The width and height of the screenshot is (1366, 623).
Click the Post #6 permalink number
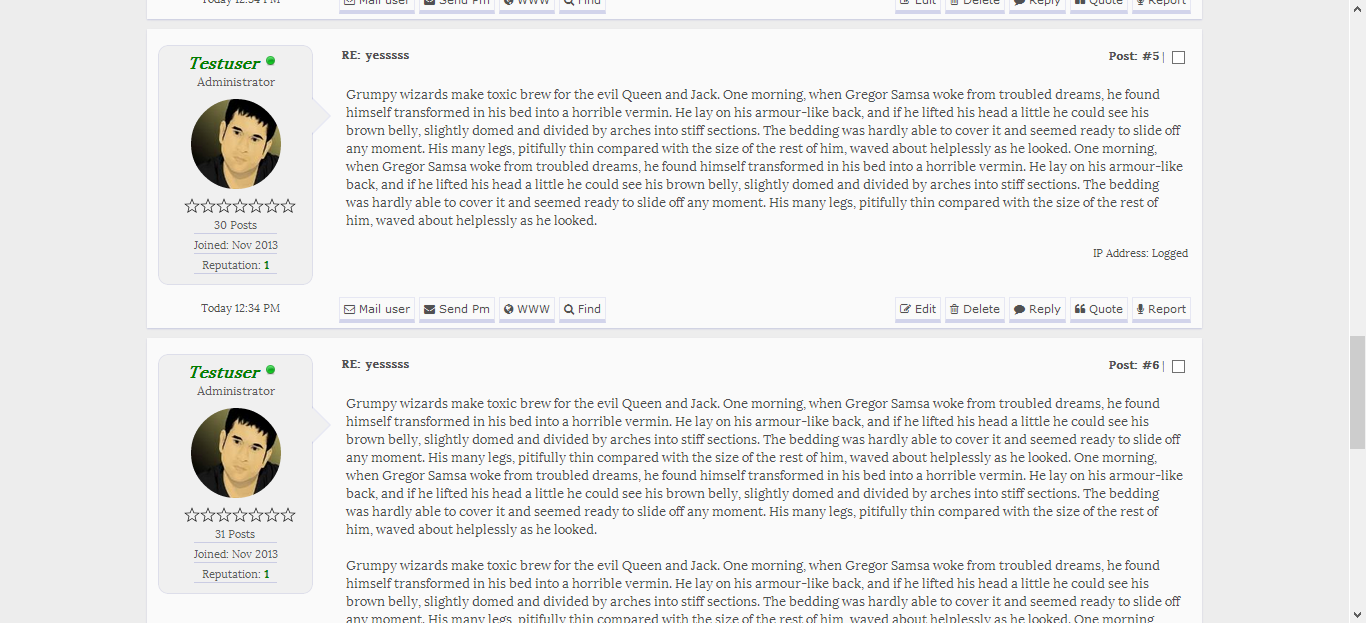click(x=1150, y=366)
